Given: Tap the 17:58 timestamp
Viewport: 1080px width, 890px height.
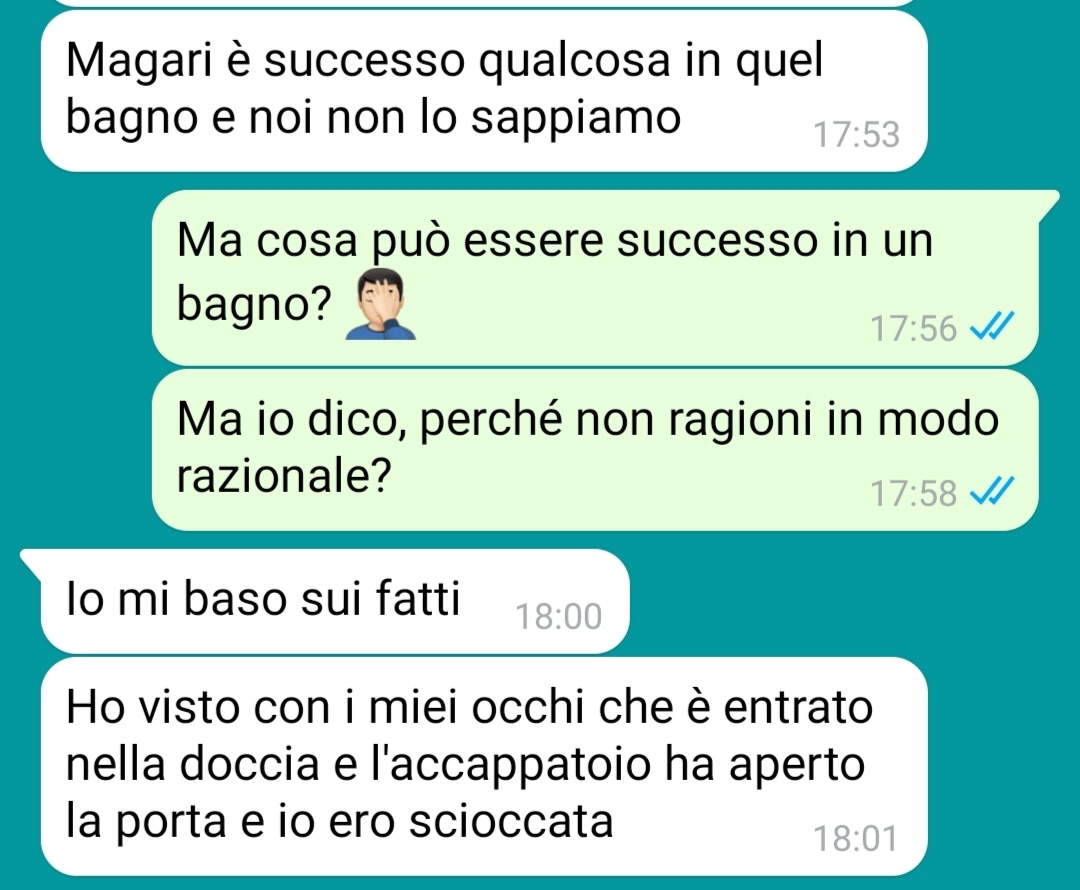Looking at the screenshot, I should (x=913, y=493).
